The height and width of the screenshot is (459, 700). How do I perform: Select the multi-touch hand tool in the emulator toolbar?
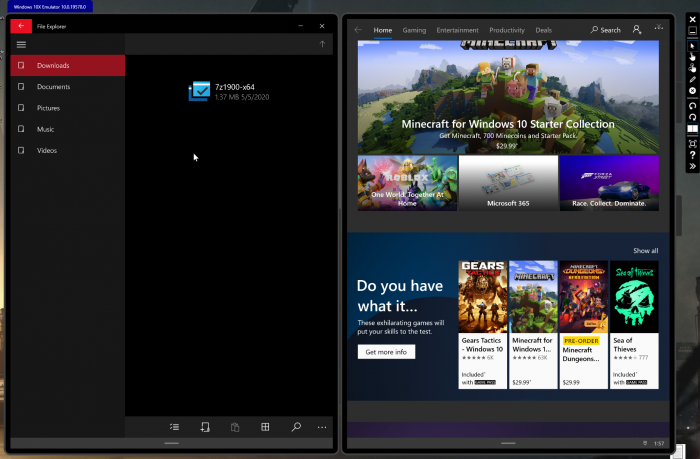tap(692, 68)
